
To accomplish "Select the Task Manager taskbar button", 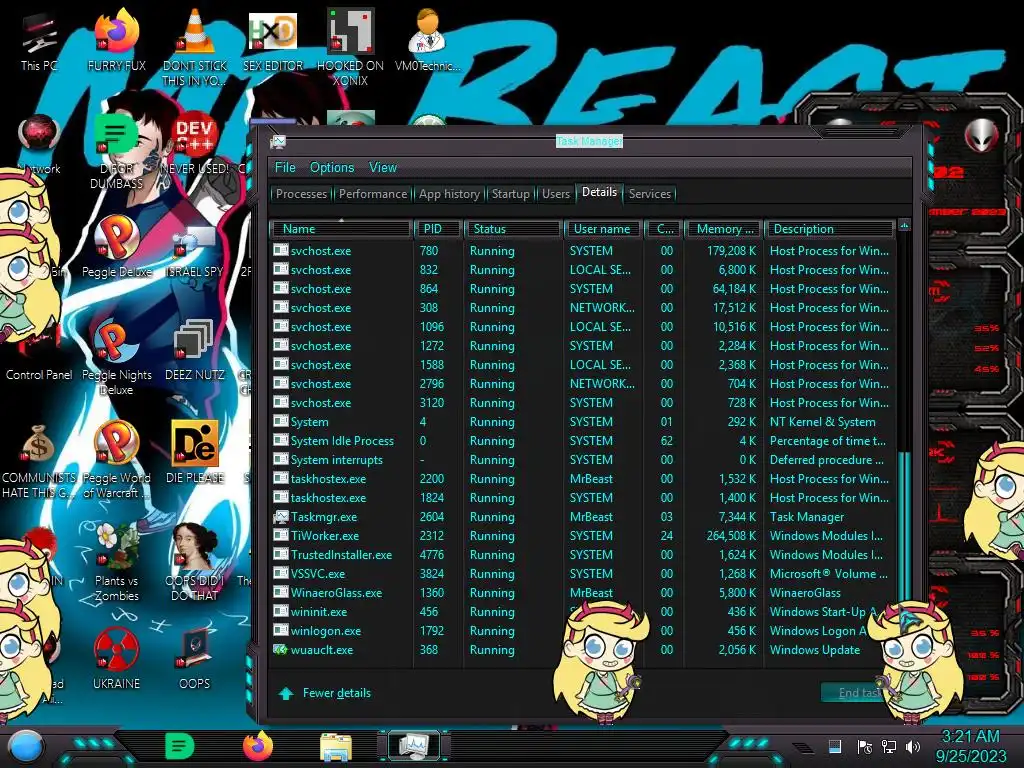I will coord(413,746).
